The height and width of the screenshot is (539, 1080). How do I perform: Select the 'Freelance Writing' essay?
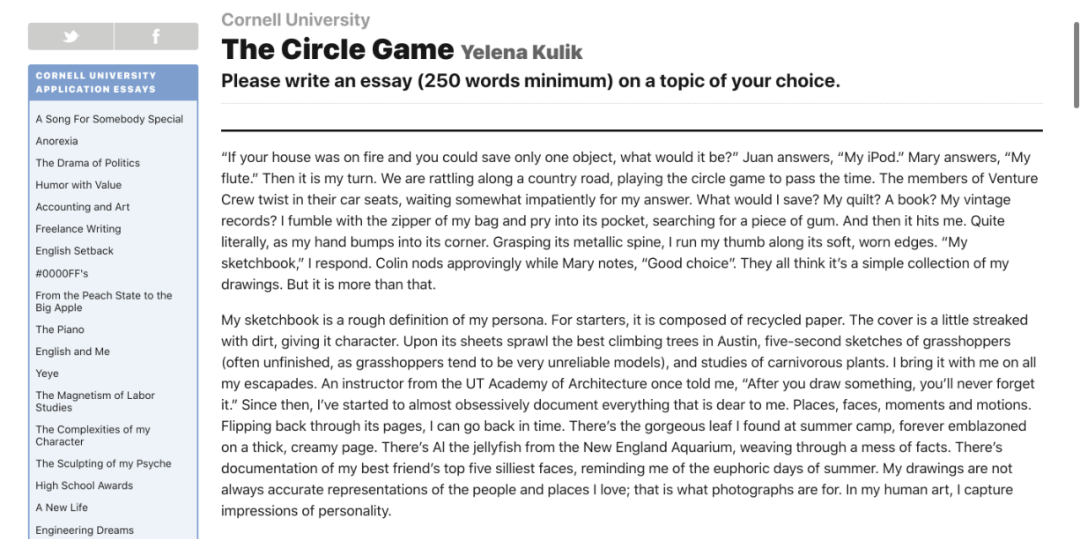78,229
